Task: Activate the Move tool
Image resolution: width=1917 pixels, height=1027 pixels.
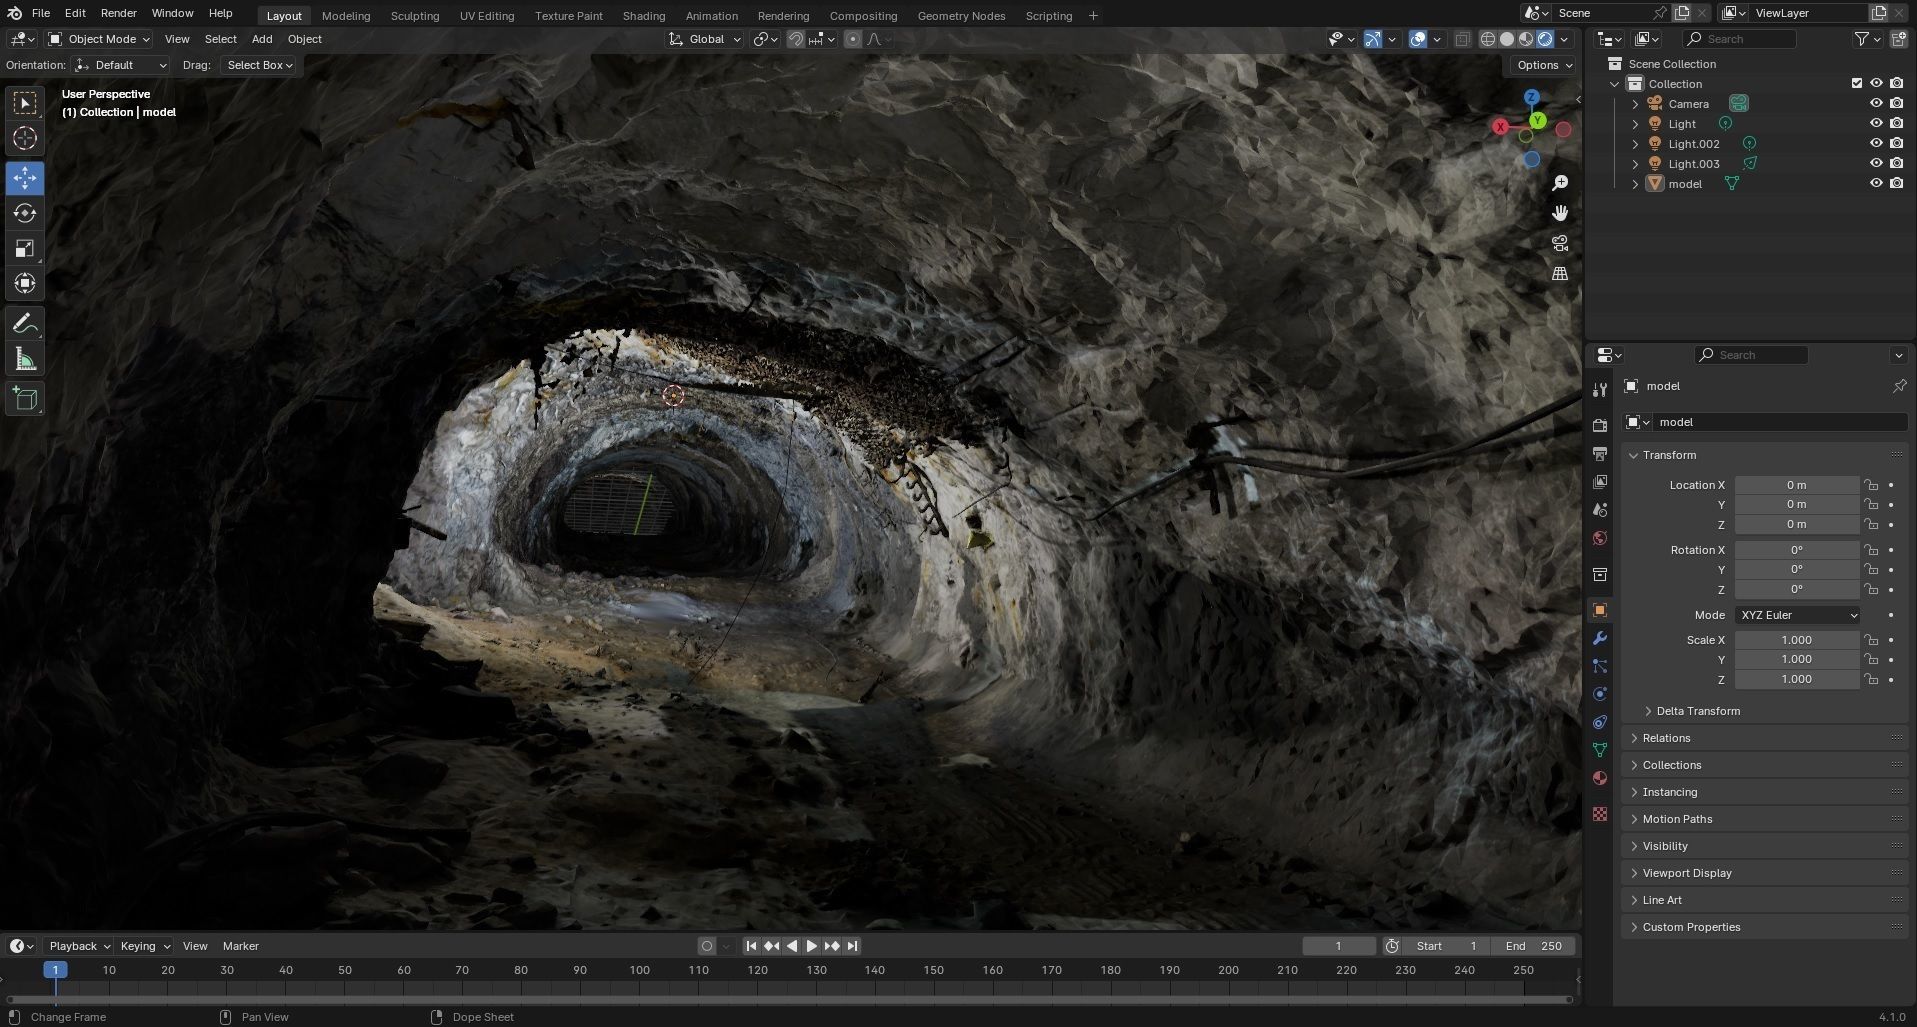Action: [x=25, y=178]
